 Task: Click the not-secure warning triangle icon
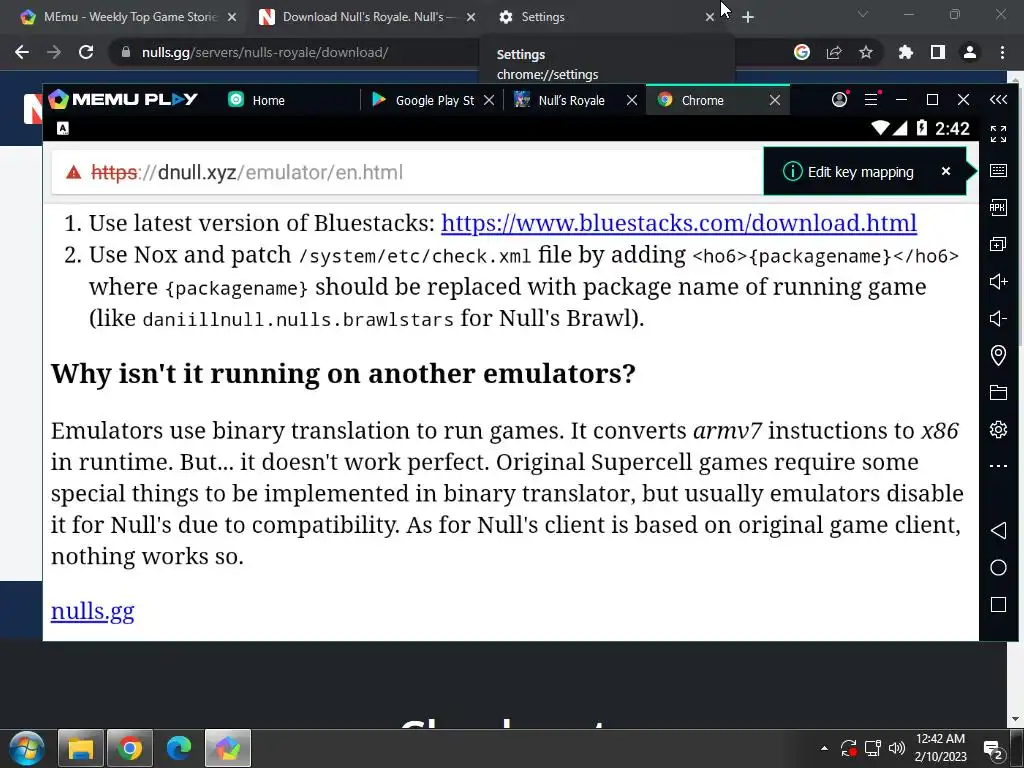click(x=74, y=172)
